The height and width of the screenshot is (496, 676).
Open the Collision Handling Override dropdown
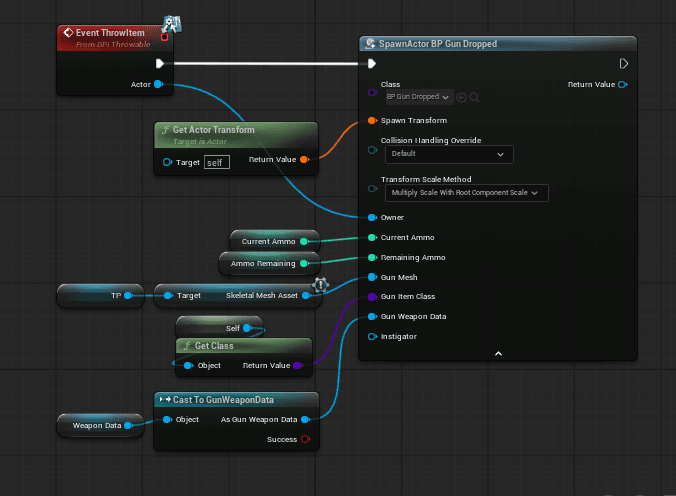[449, 154]
